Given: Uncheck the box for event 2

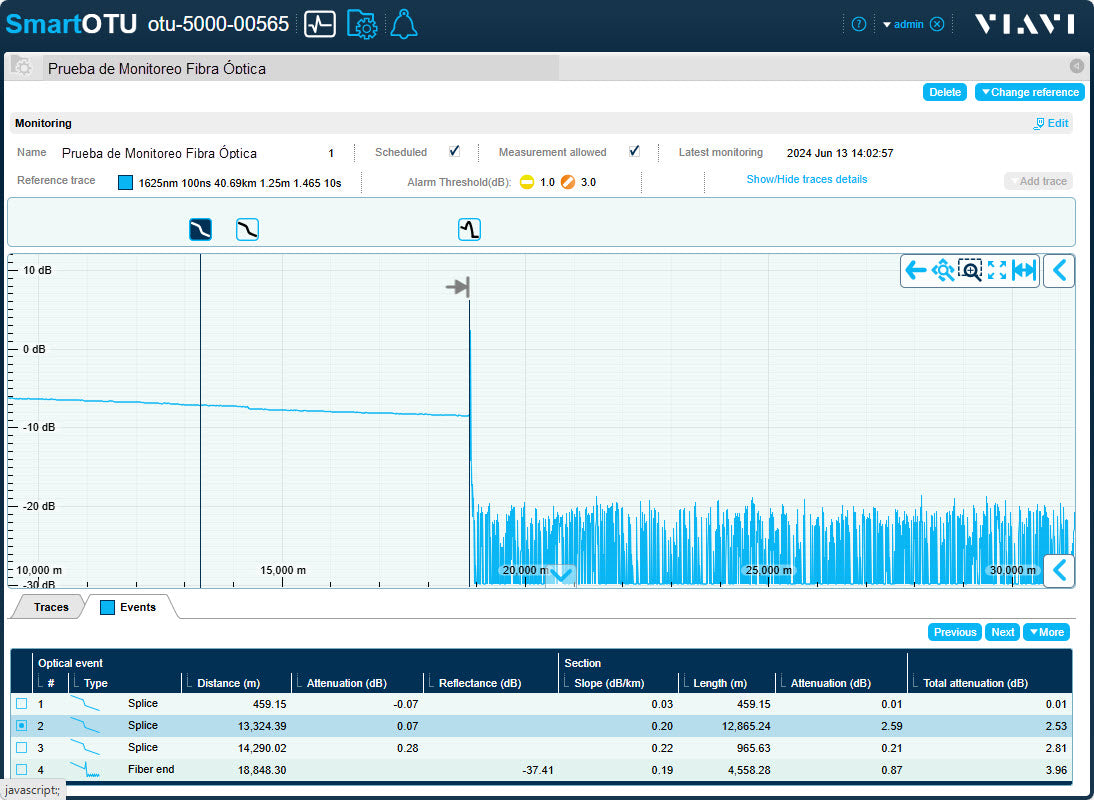Looking at the screenshot, I should (x=22, y=726).
